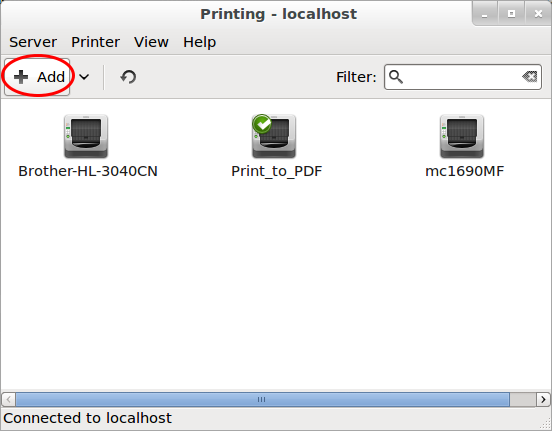Click the Connected to localhost status text

click(87, 418)
